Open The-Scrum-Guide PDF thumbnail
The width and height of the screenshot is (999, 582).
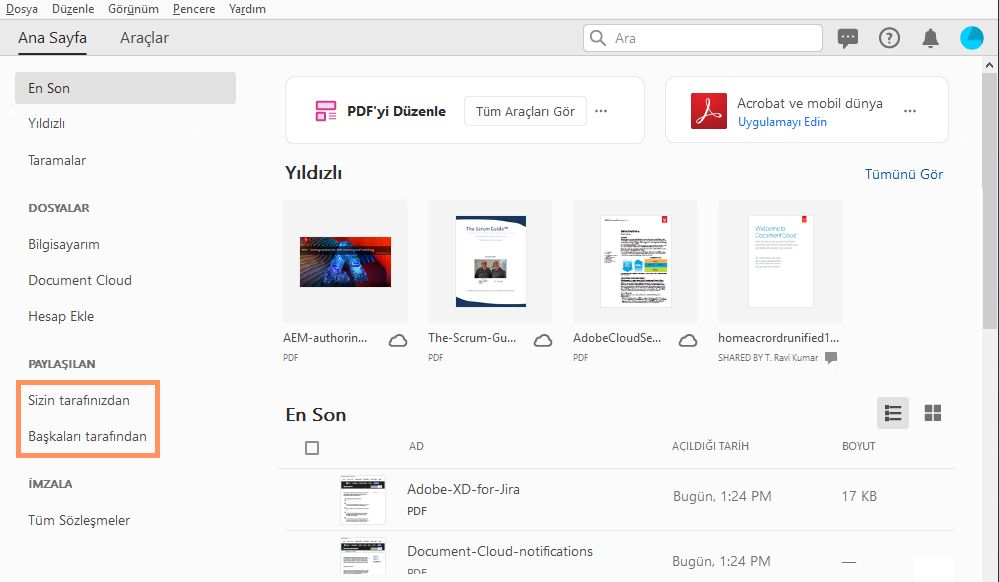[491, 261]
